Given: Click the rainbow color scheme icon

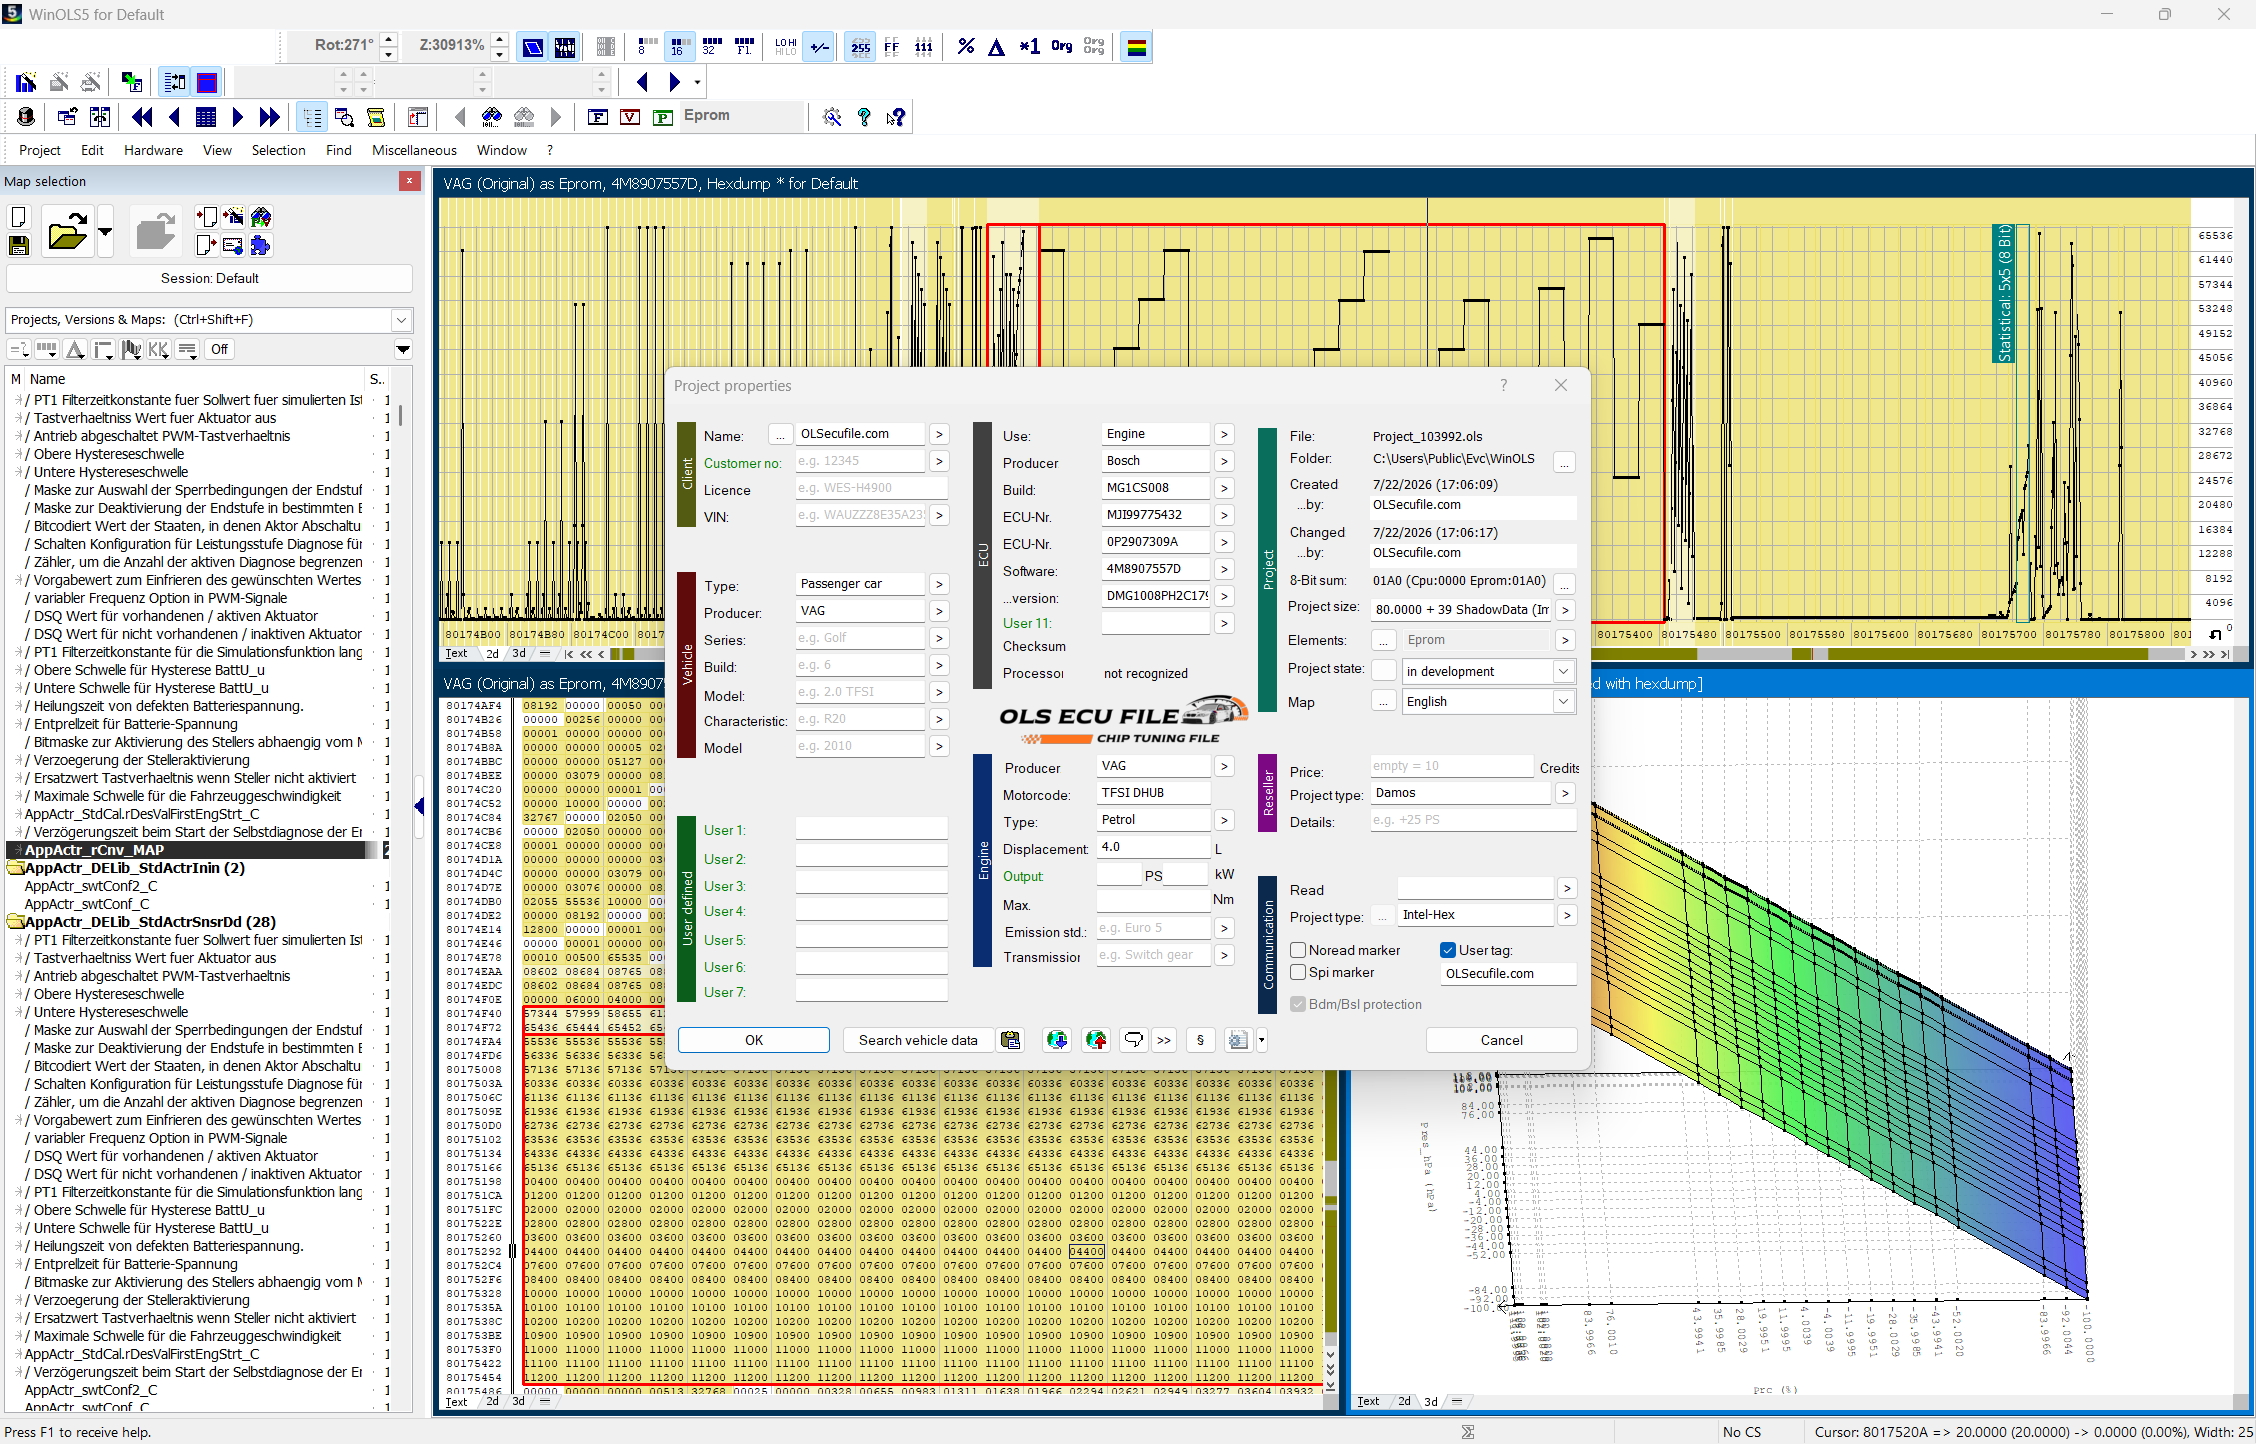Looking at the screenshot, I should [x=1137, y=47].
